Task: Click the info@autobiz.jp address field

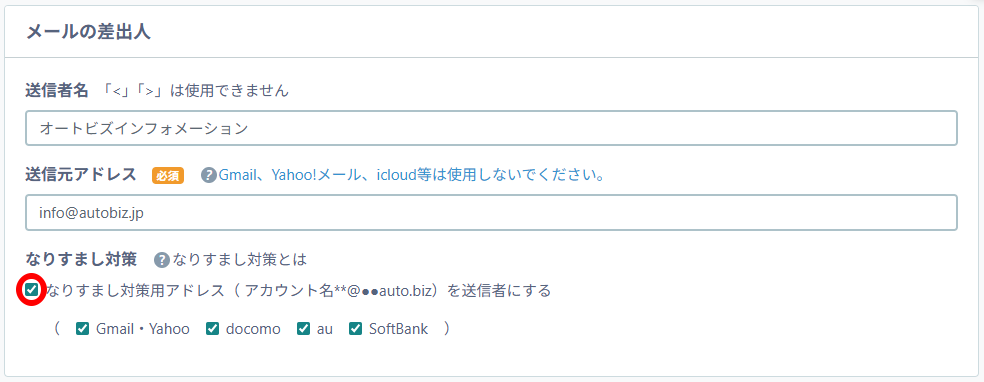Action: [491, 213]
